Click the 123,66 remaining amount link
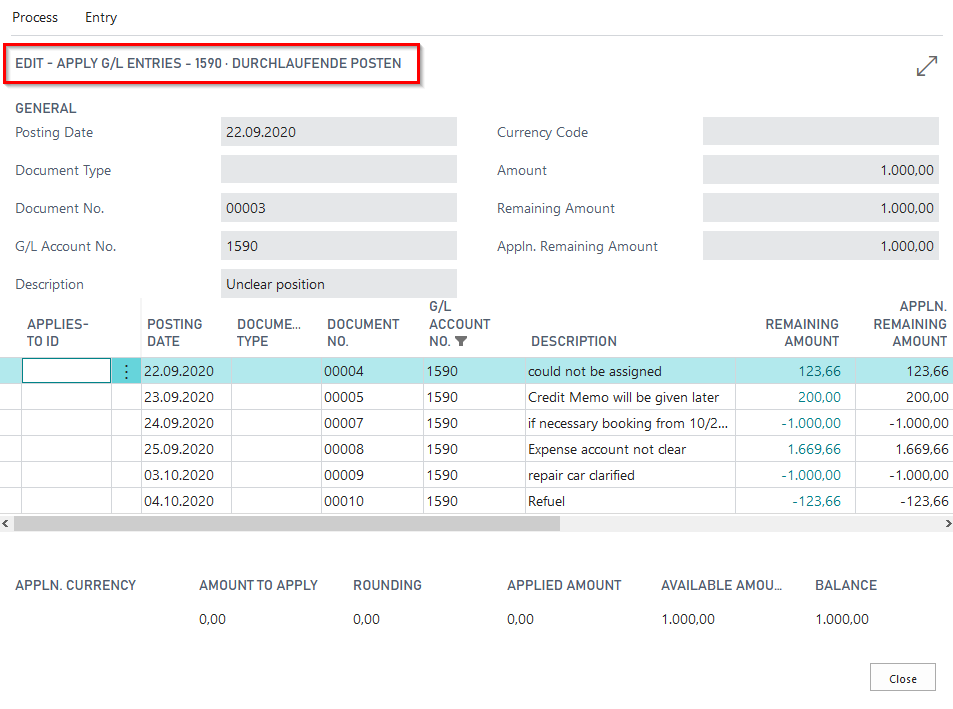Viewport: 953px width, 709px height. tap(819, 372)
